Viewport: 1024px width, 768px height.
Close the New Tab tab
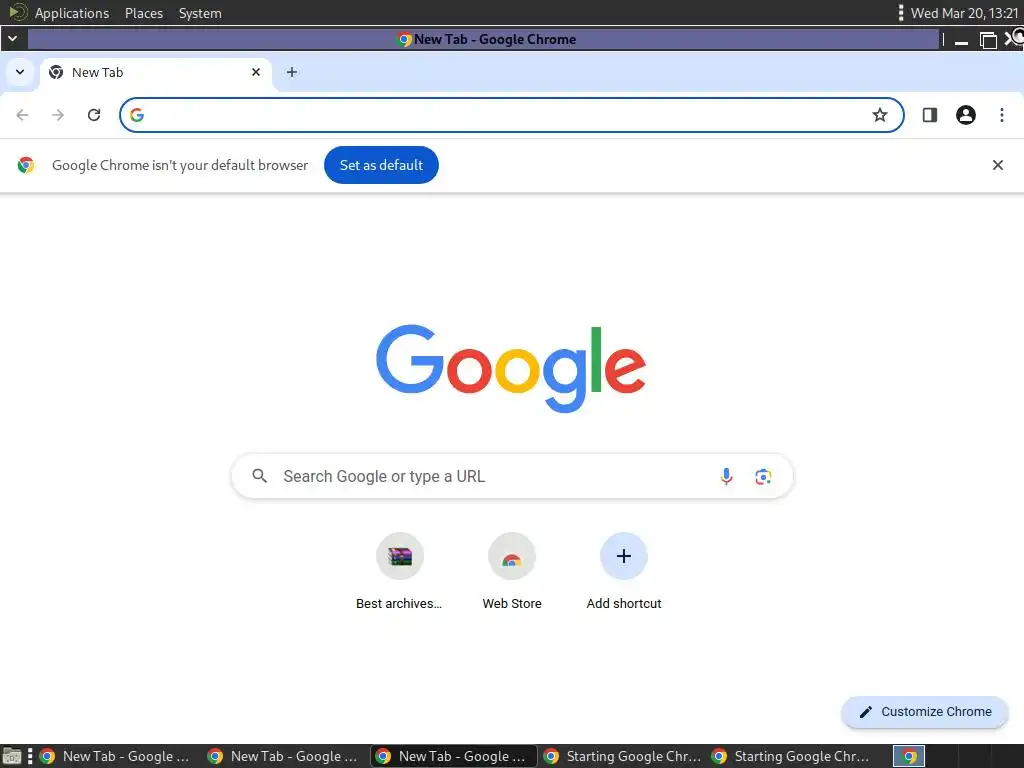point(256,72)
